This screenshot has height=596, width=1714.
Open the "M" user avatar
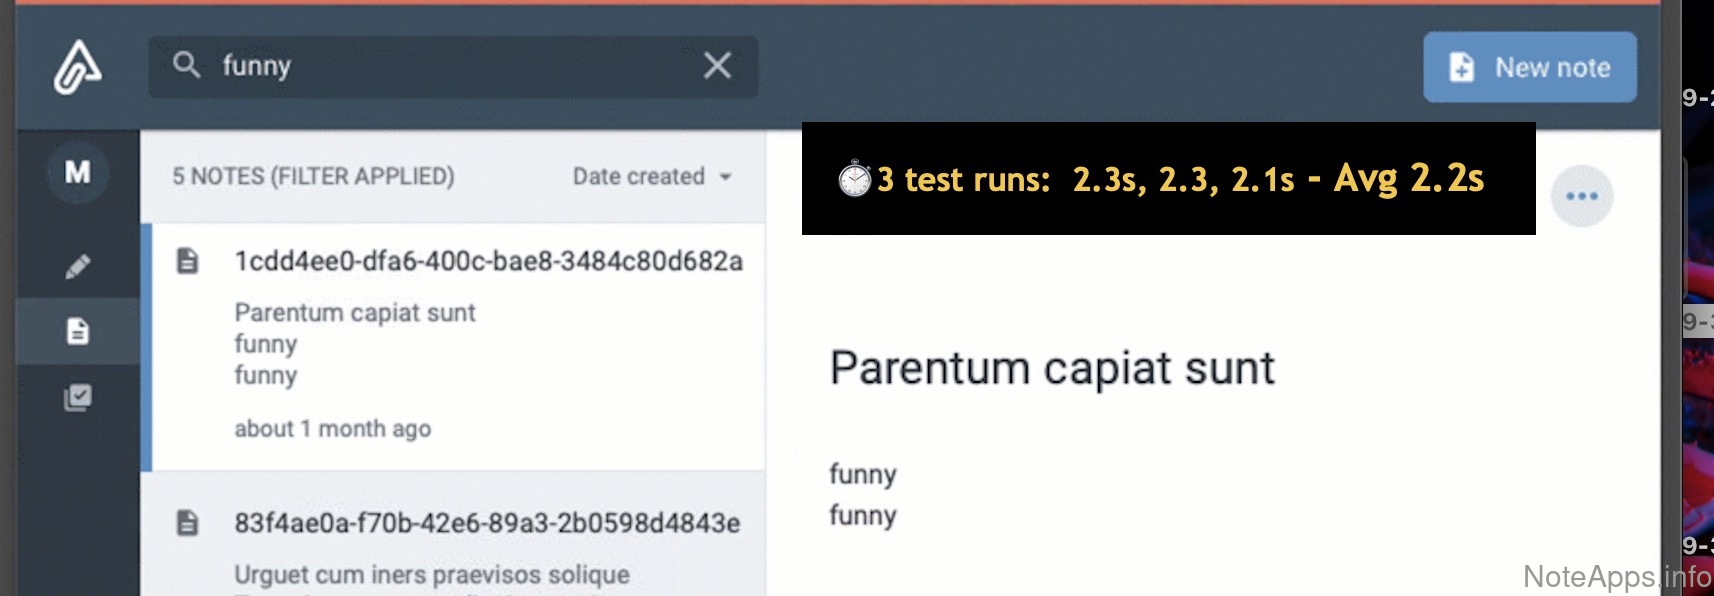coord(77,173)
